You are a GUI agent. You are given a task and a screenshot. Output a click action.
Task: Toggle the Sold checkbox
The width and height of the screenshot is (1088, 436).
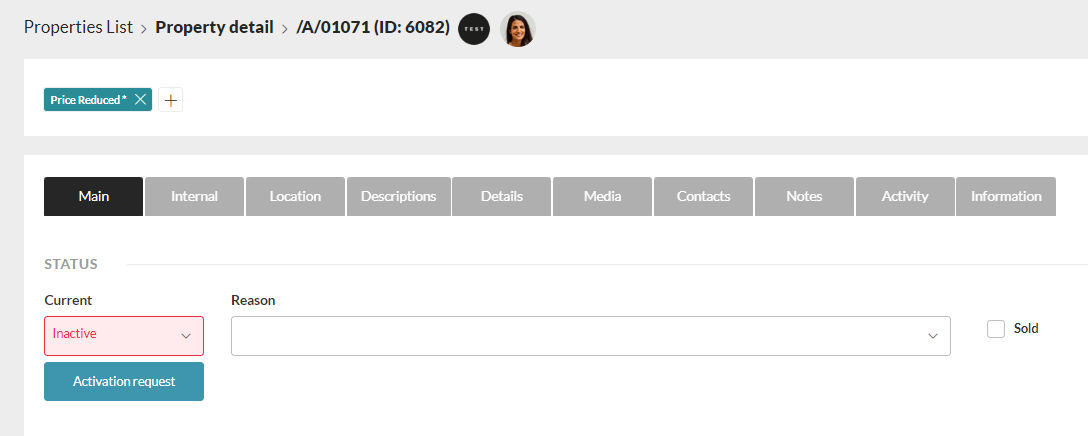coord(996,329)
